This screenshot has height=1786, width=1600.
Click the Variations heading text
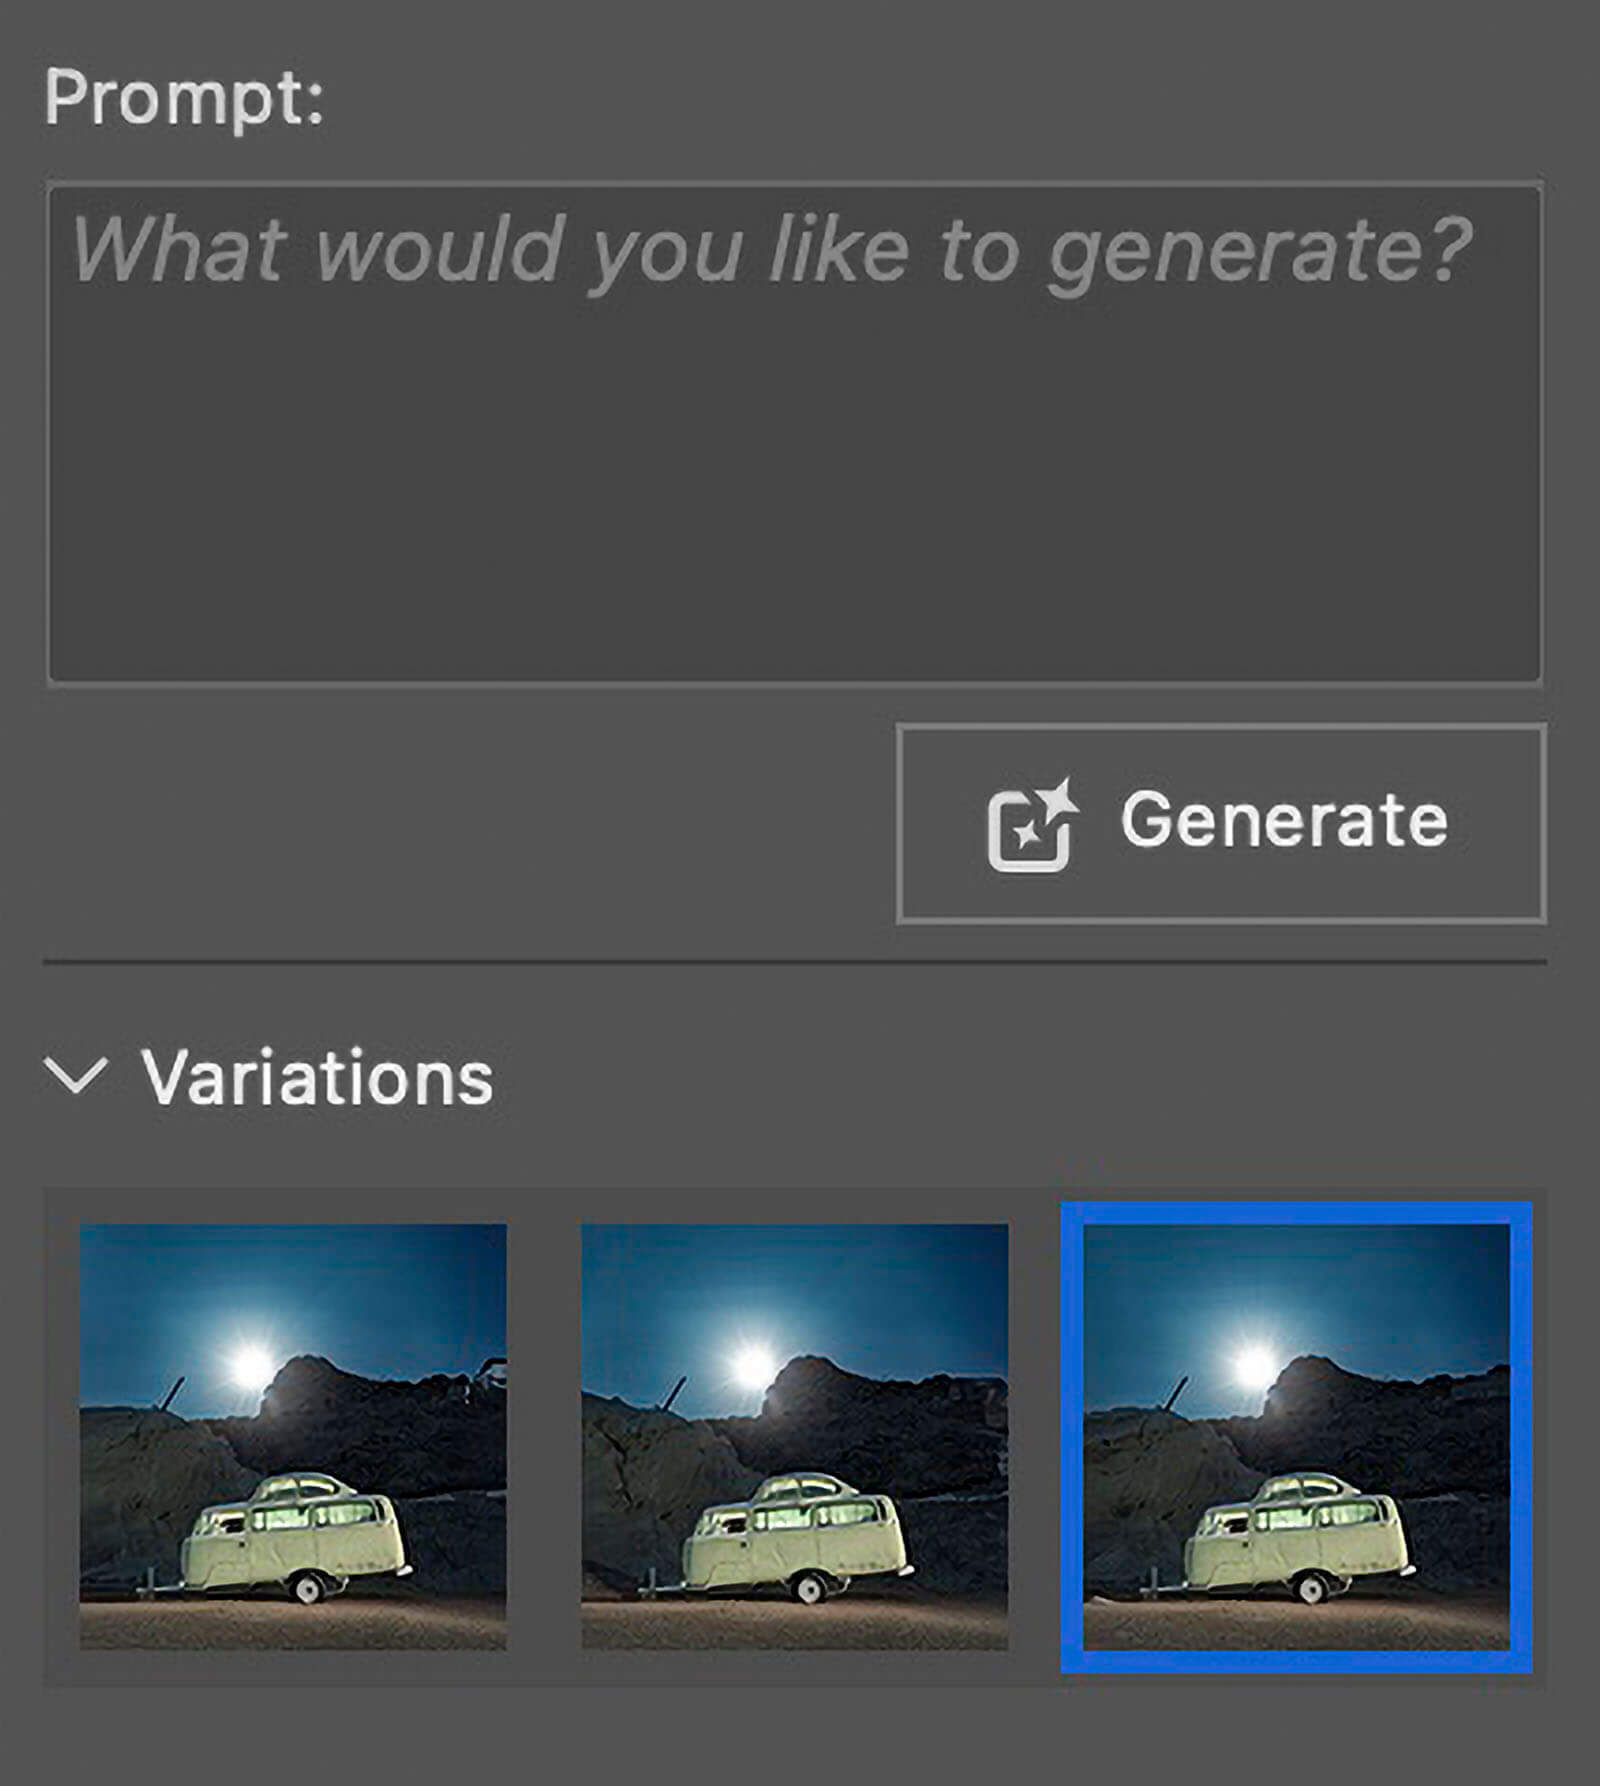[x=317, y=1078]
